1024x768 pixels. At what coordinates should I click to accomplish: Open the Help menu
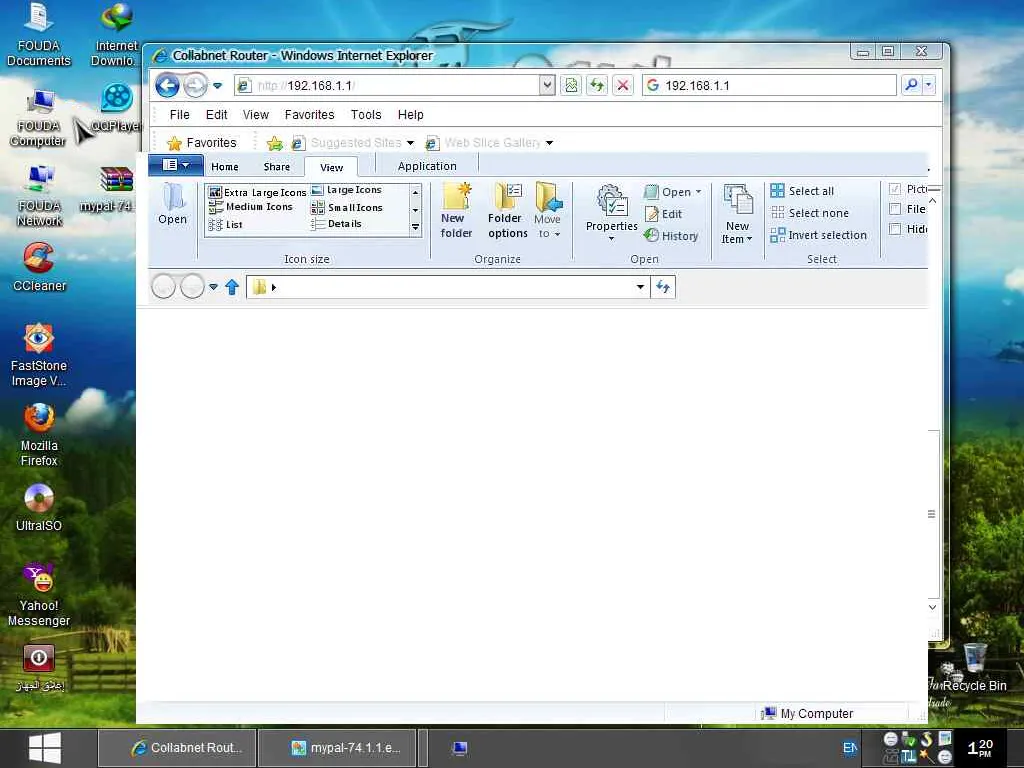coord(411,114)
